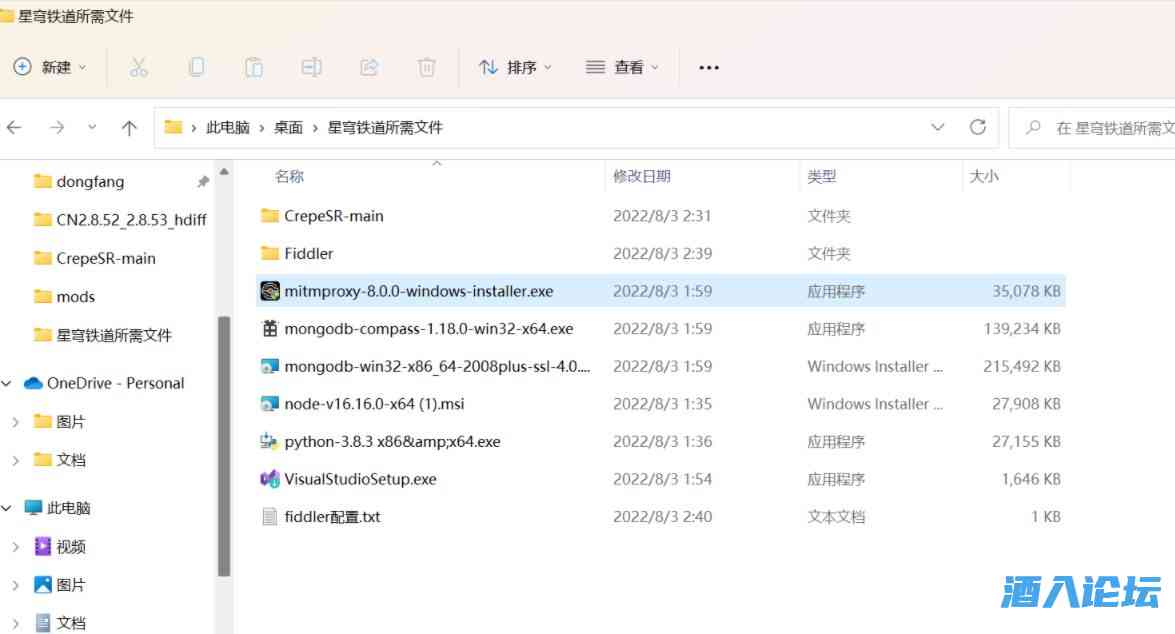
Task: Click the 图片 icon under 此电脑
Action: [x=43, y=585]
